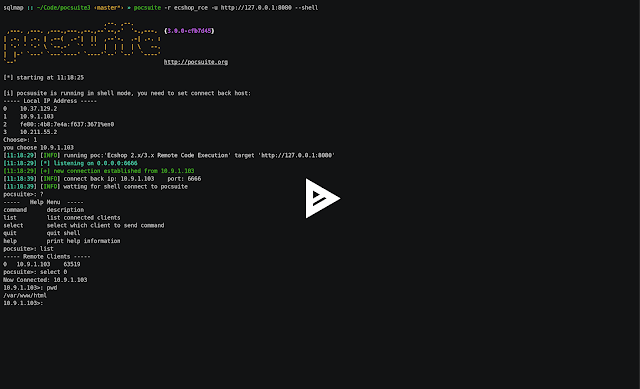Click the 'select which client to send command' row

[84, 225]
